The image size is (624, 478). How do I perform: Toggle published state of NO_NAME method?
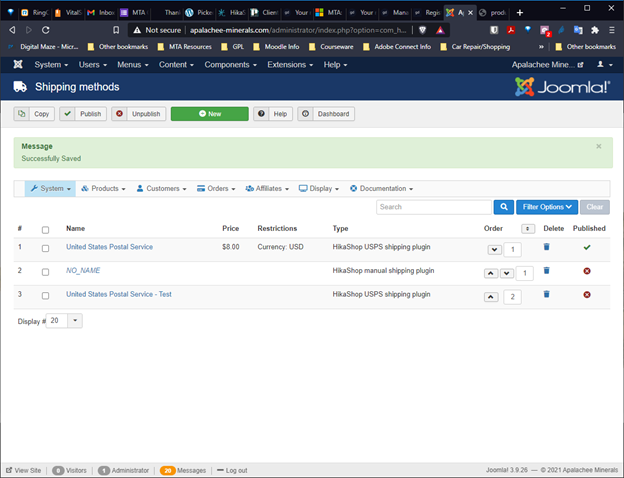587,271
